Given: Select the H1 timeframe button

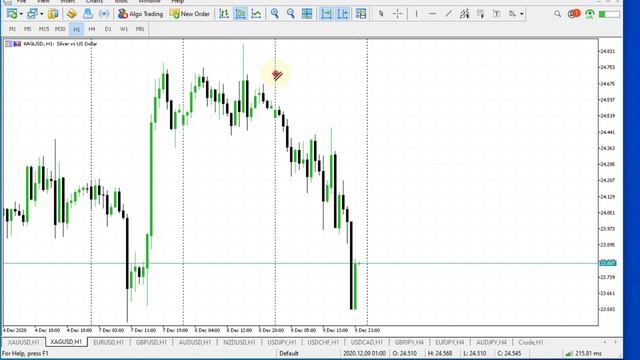Looking at the screenshot, I should (76, 29).
